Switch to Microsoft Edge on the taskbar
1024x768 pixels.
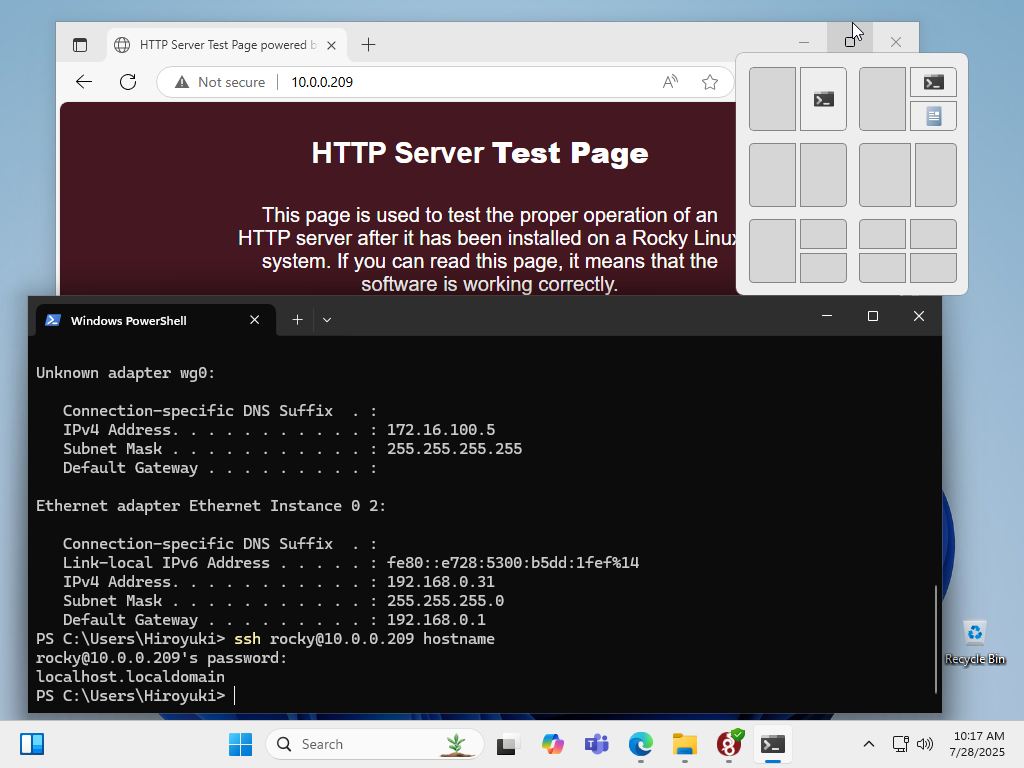641,744
